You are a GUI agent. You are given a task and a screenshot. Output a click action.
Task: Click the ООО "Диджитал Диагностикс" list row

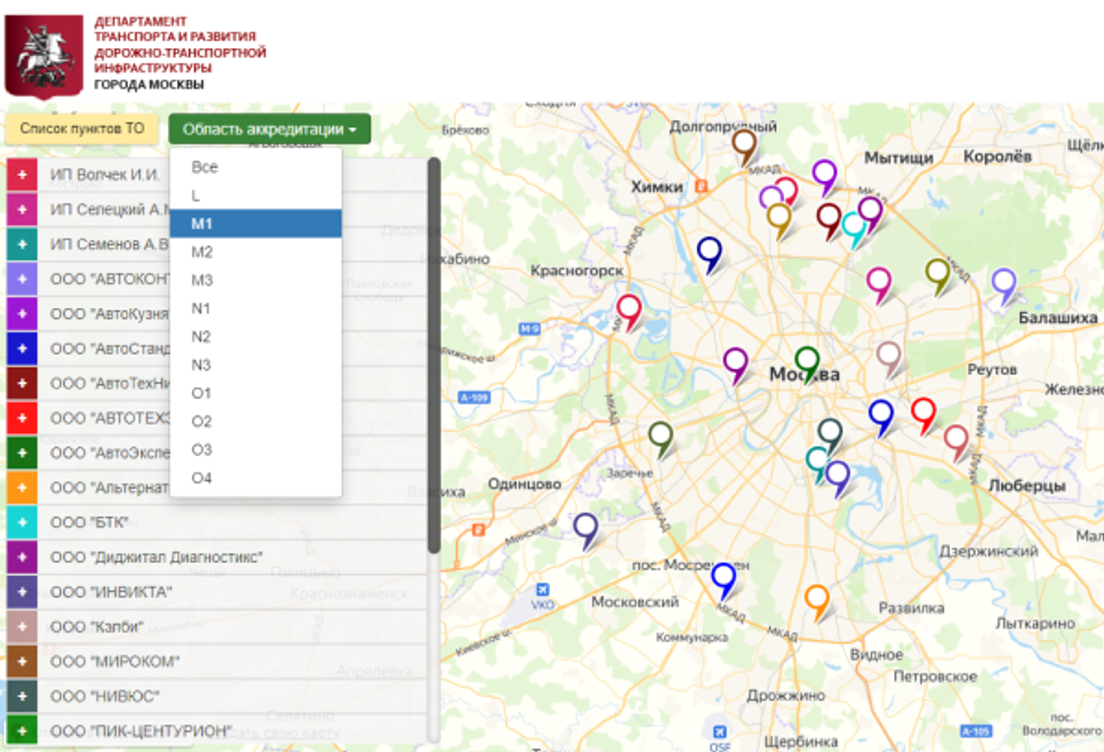217,557
